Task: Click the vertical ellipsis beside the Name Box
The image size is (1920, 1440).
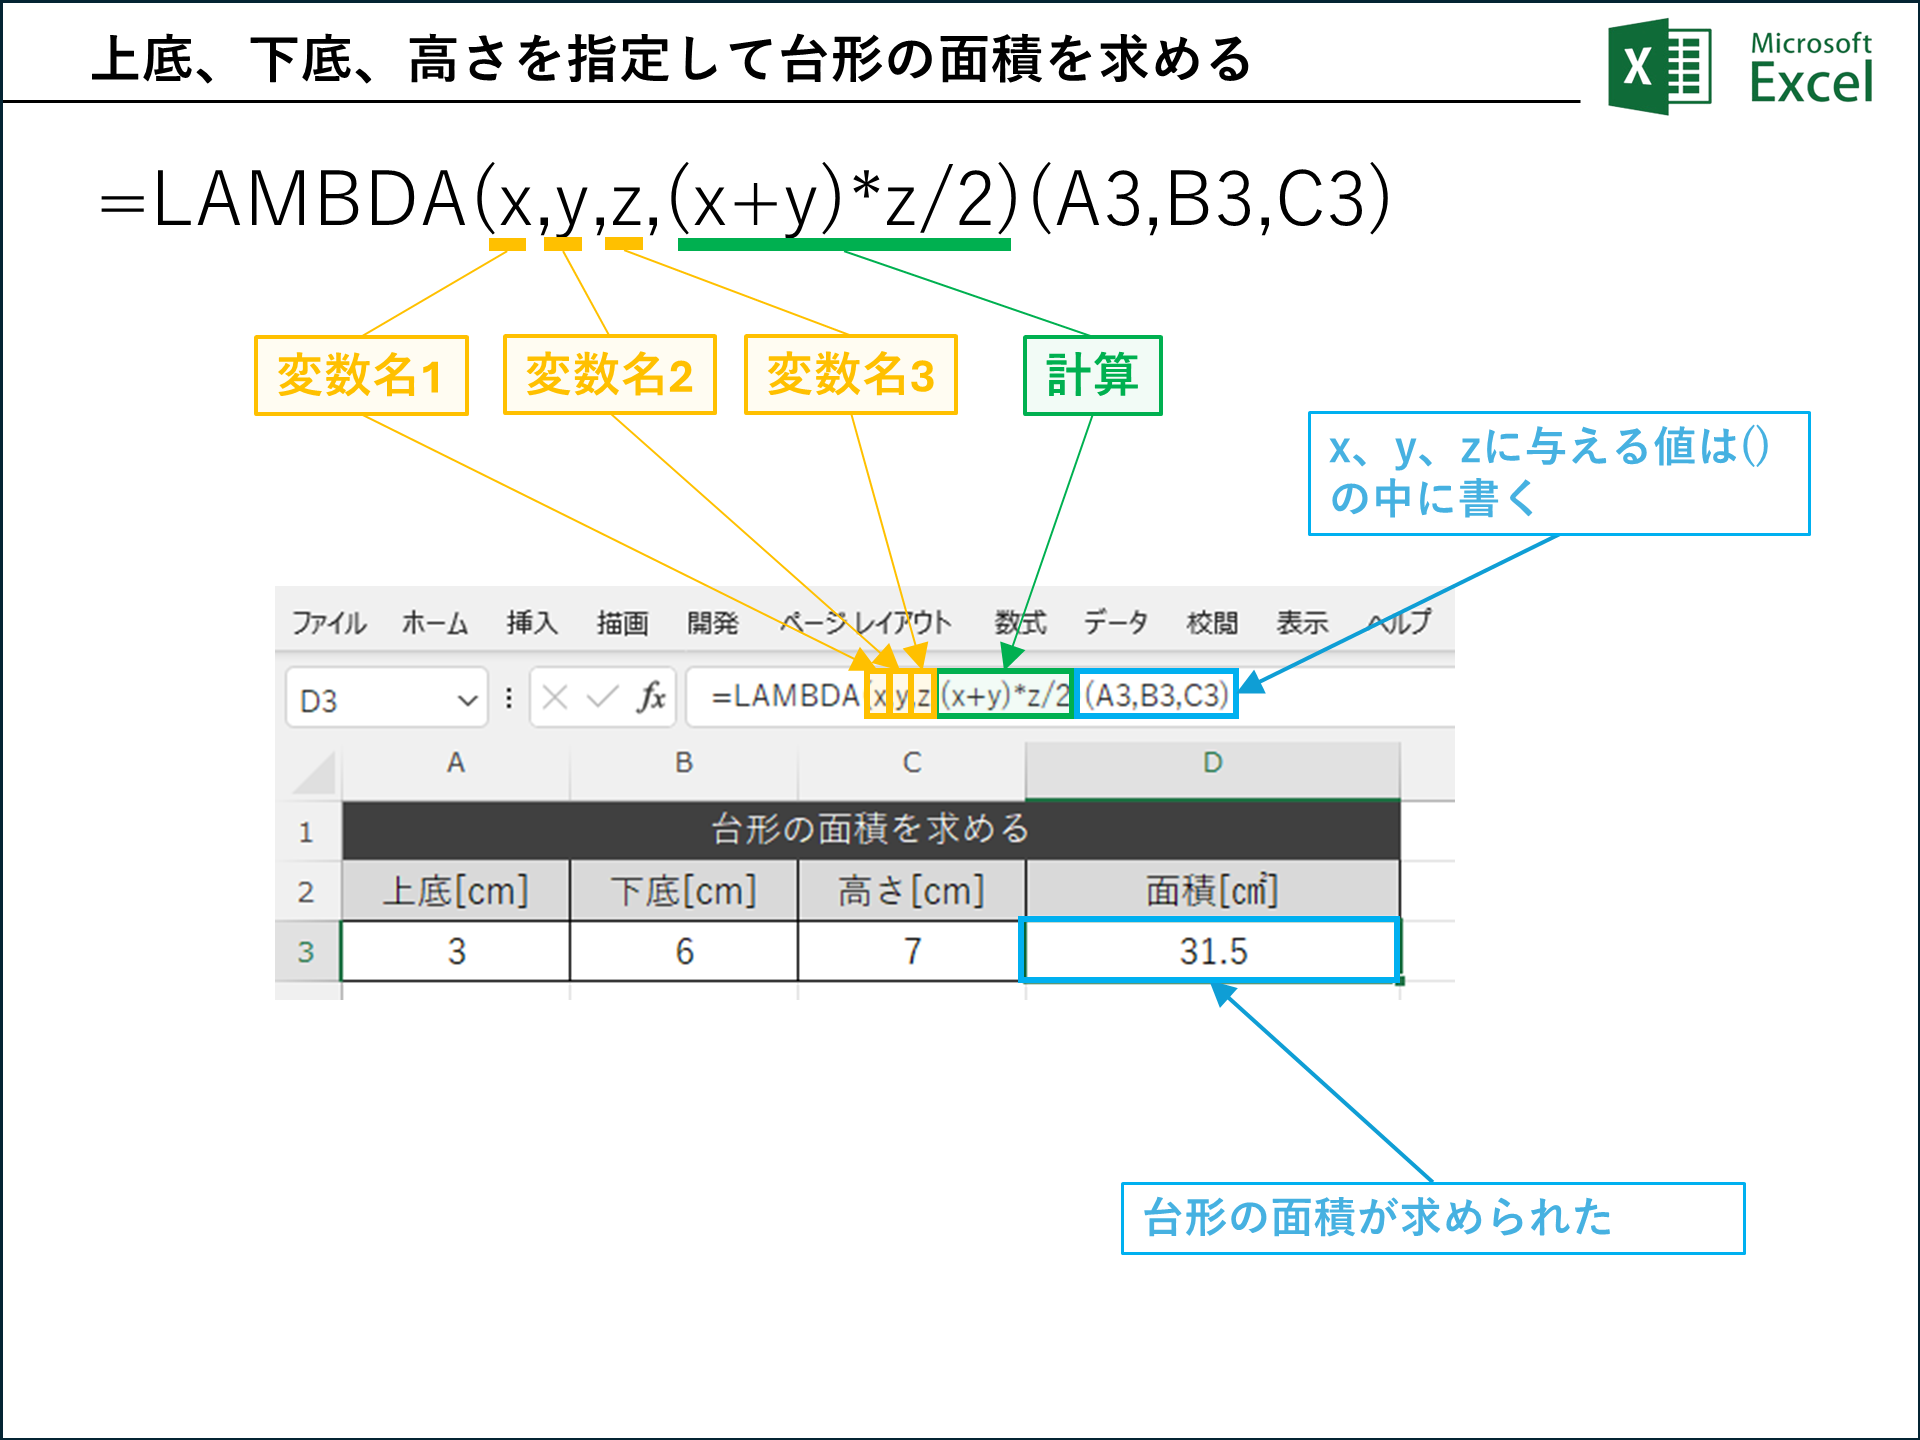Action: pos(509,698)
